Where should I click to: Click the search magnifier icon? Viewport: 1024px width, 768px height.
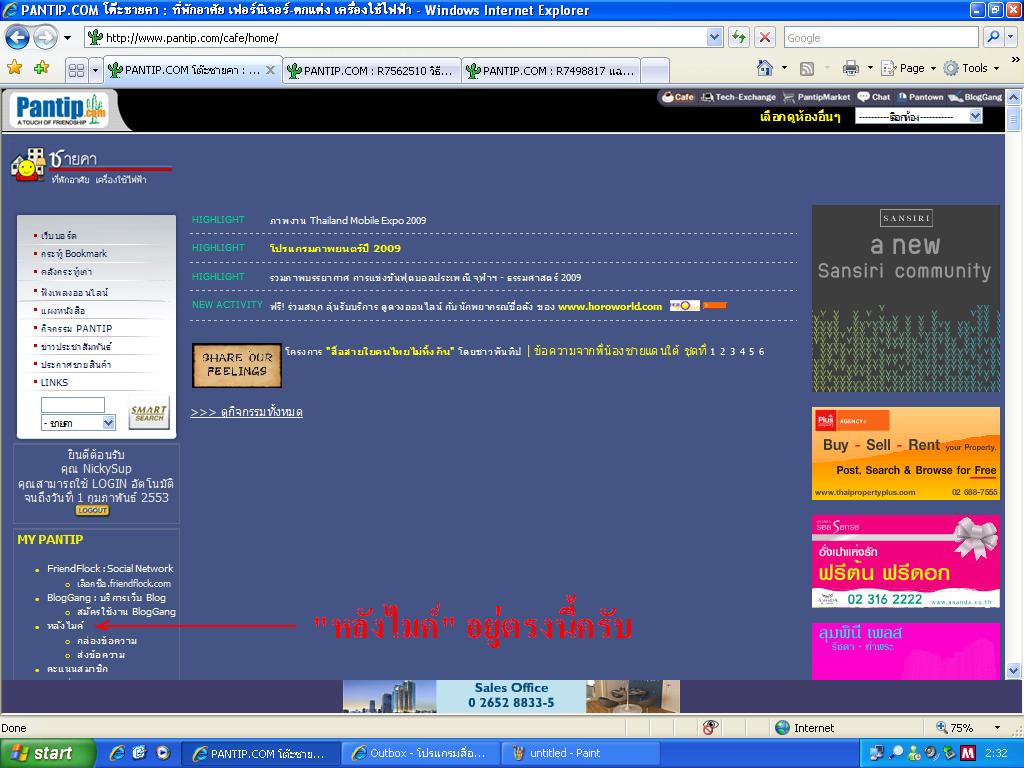(x=993, y=38)
